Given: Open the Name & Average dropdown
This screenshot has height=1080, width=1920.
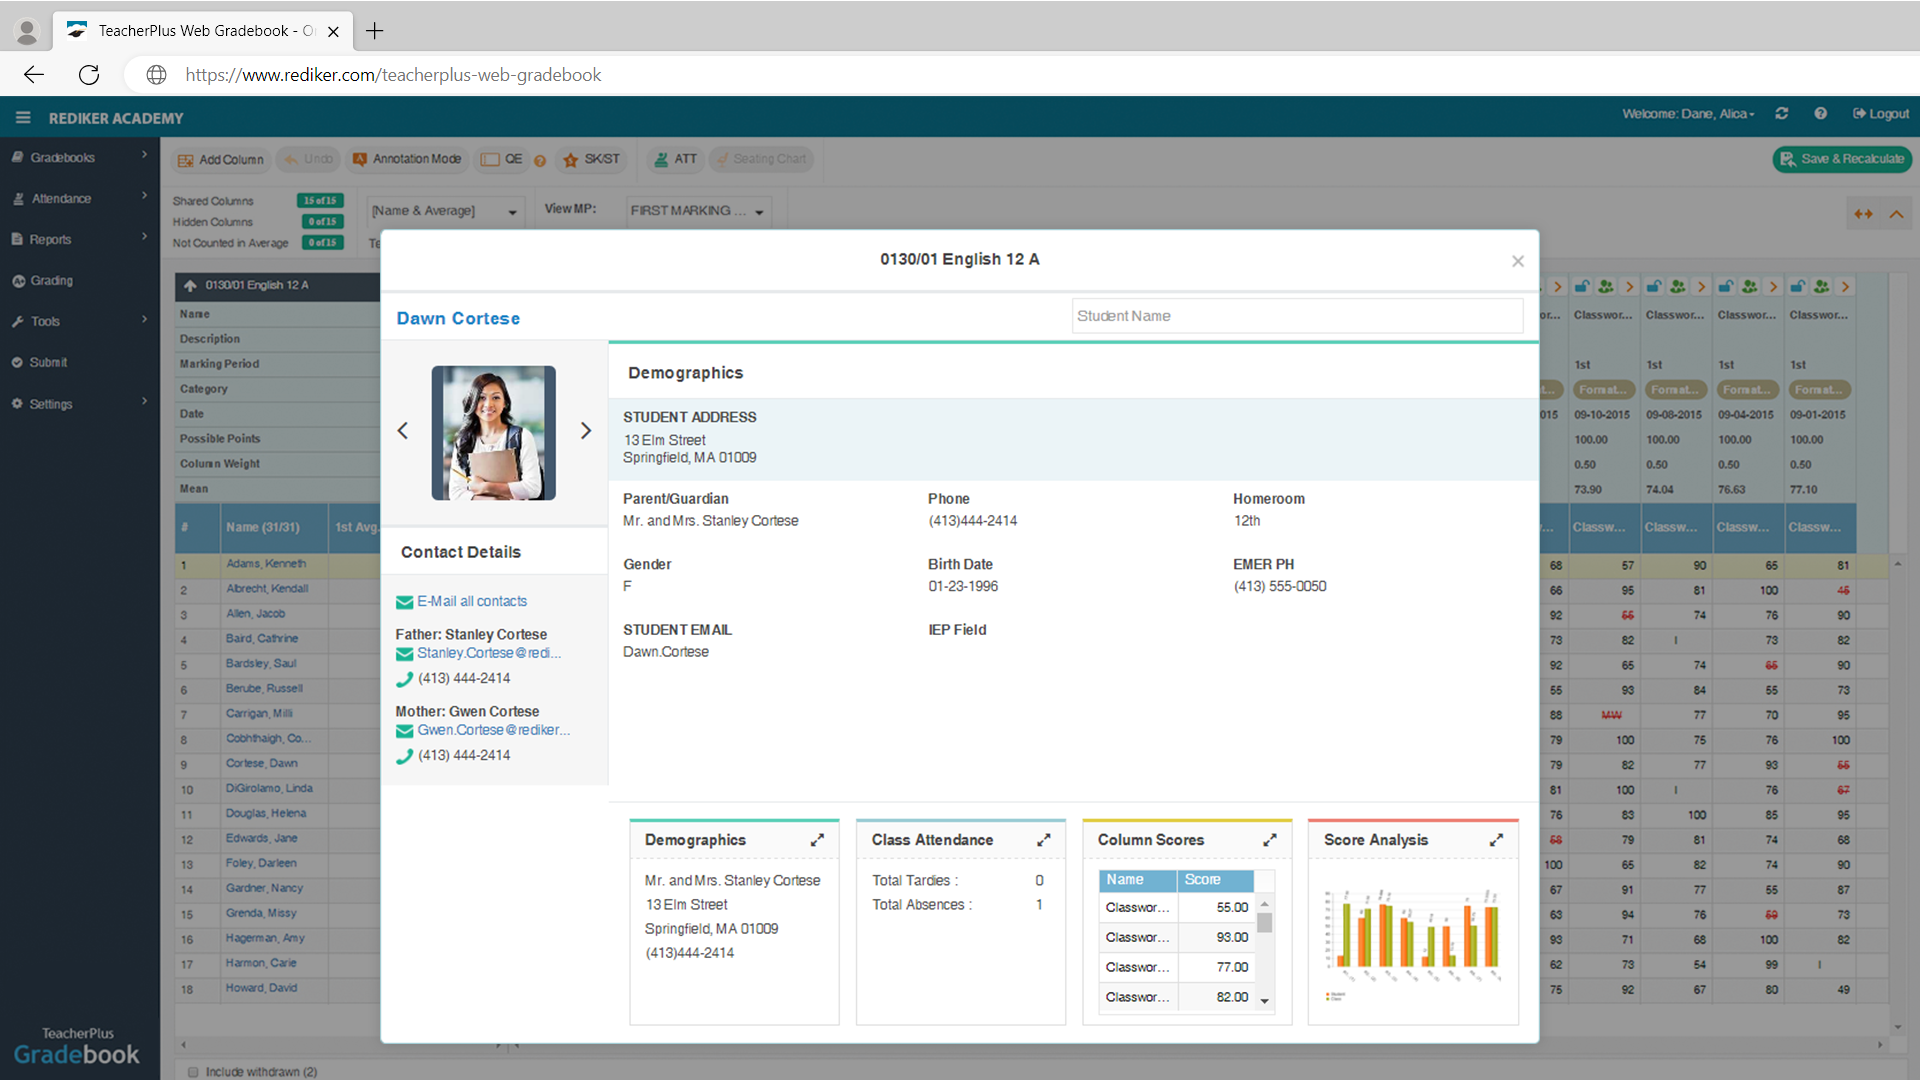Looking at the screenshot, I should click(x=444, y=211).
